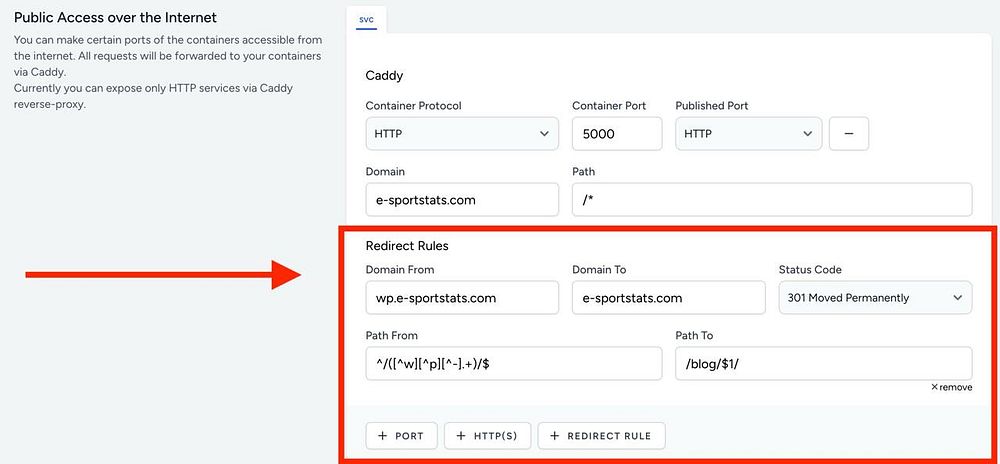
Task: Open the Status Code 301 dropdown
Action: (x=875, y=297)
